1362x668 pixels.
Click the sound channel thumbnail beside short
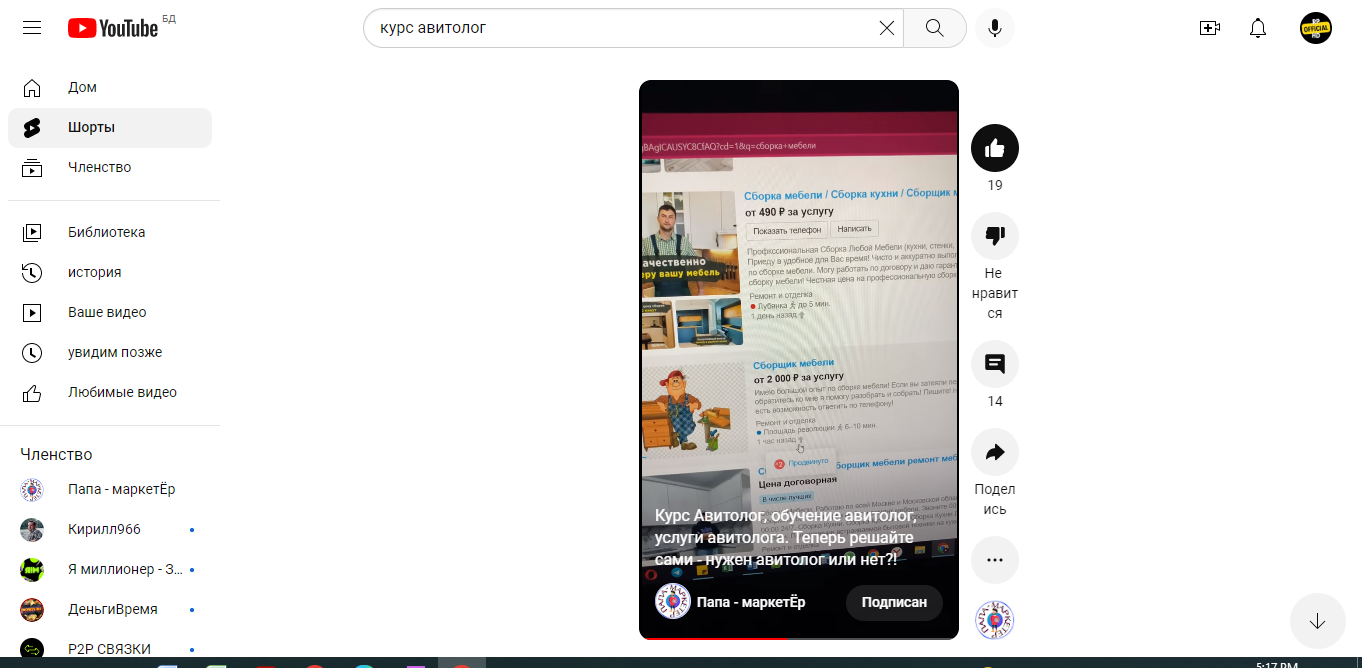coord(995,620)
